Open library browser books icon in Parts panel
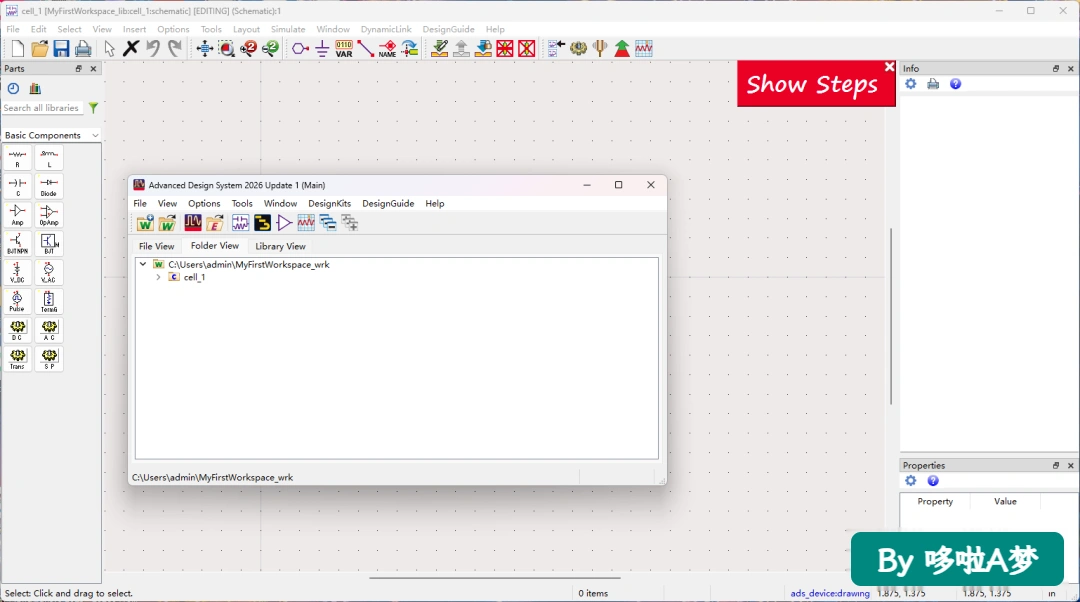The height and width of the screenshot is (602, 1080). tap(35, 88)
